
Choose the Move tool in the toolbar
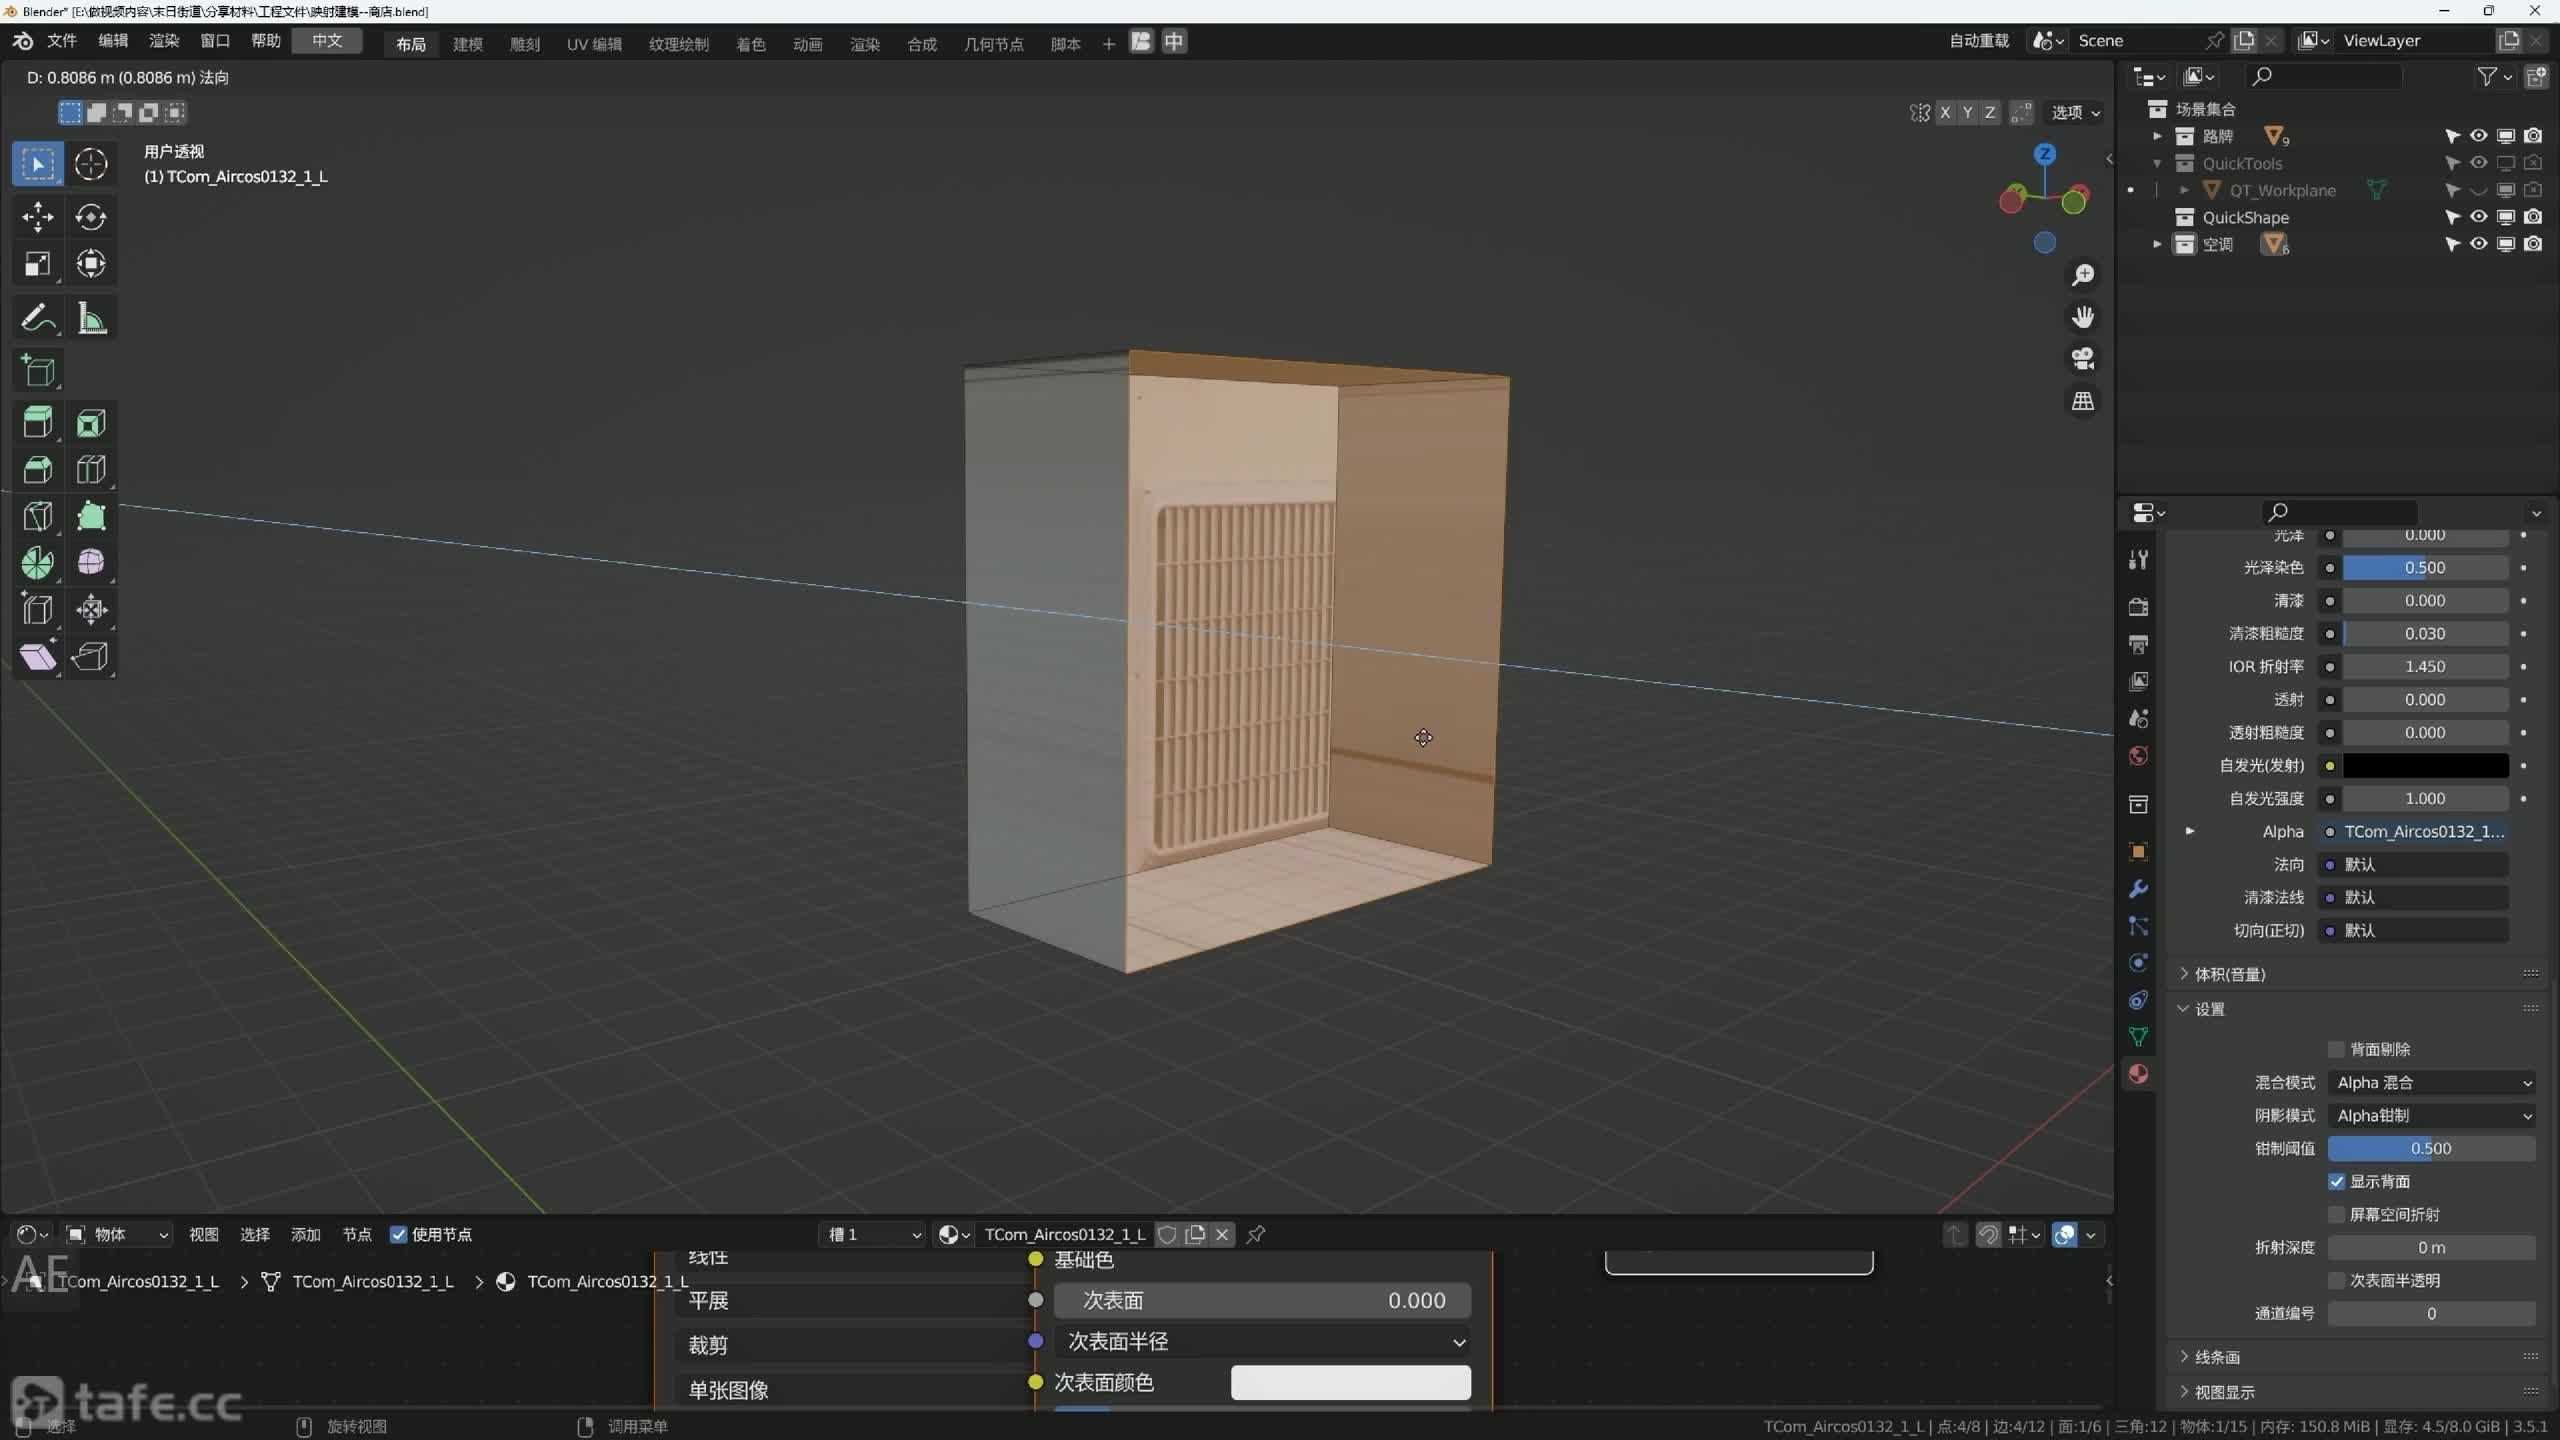coord(38,217)
